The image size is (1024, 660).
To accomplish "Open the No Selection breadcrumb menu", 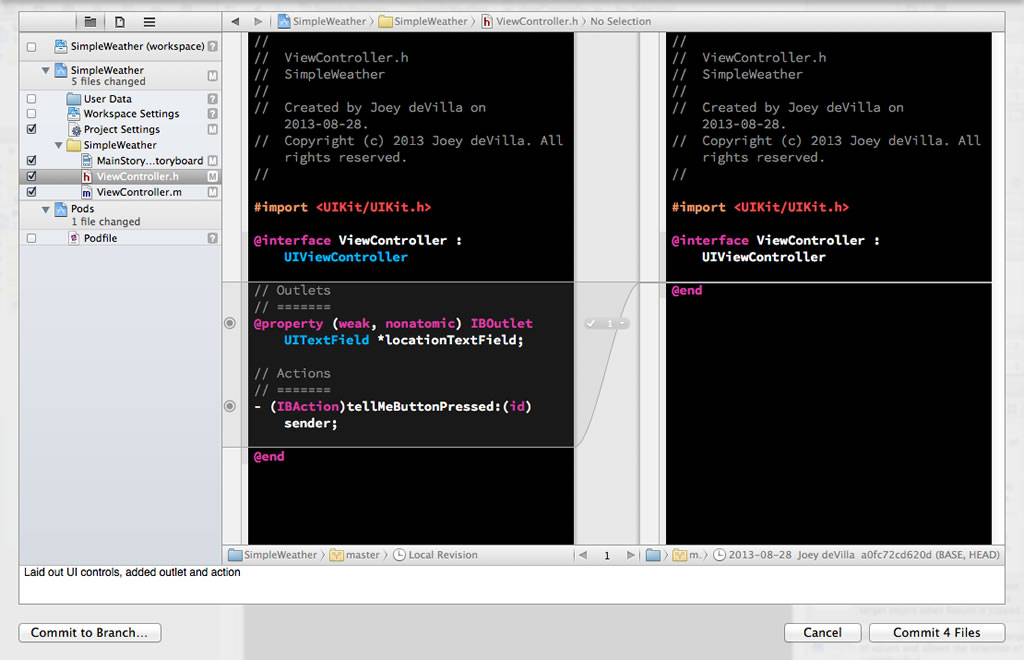I will pos(620,22).
